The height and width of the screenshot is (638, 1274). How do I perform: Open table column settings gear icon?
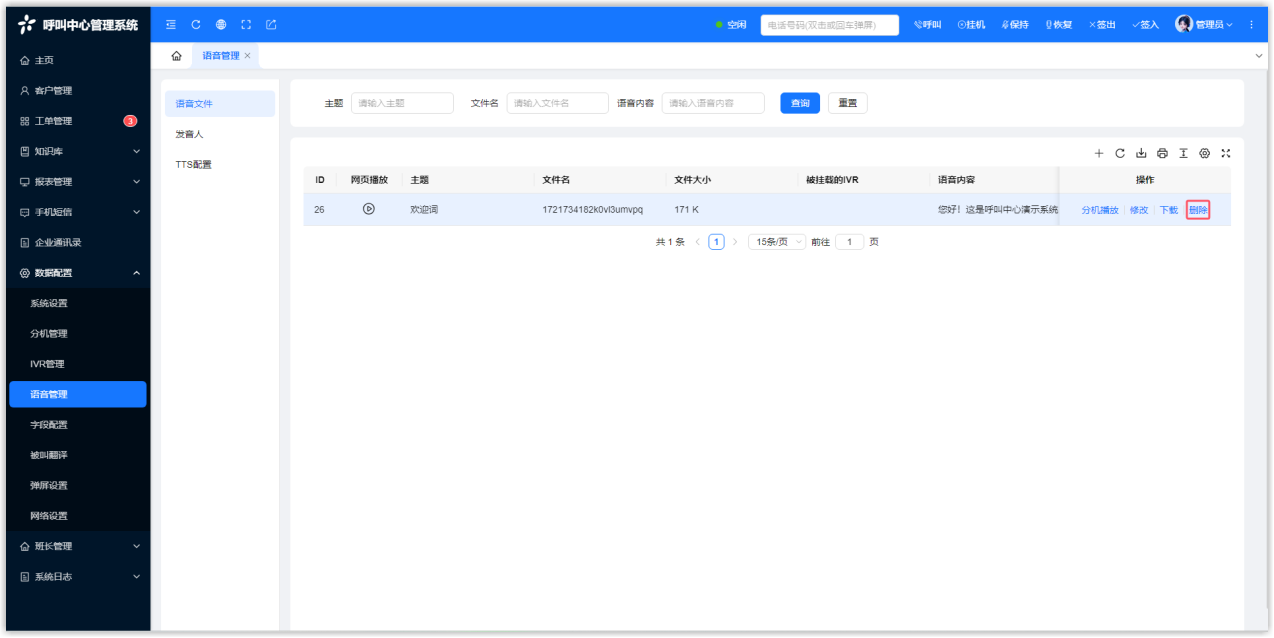click(1204, 153)
